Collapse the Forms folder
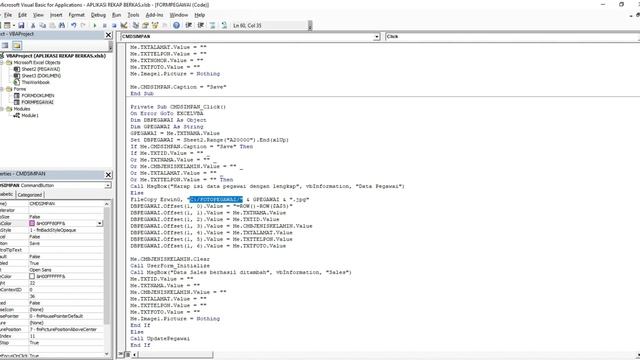Viewport: 640px width, 360px height. [2, 89]
